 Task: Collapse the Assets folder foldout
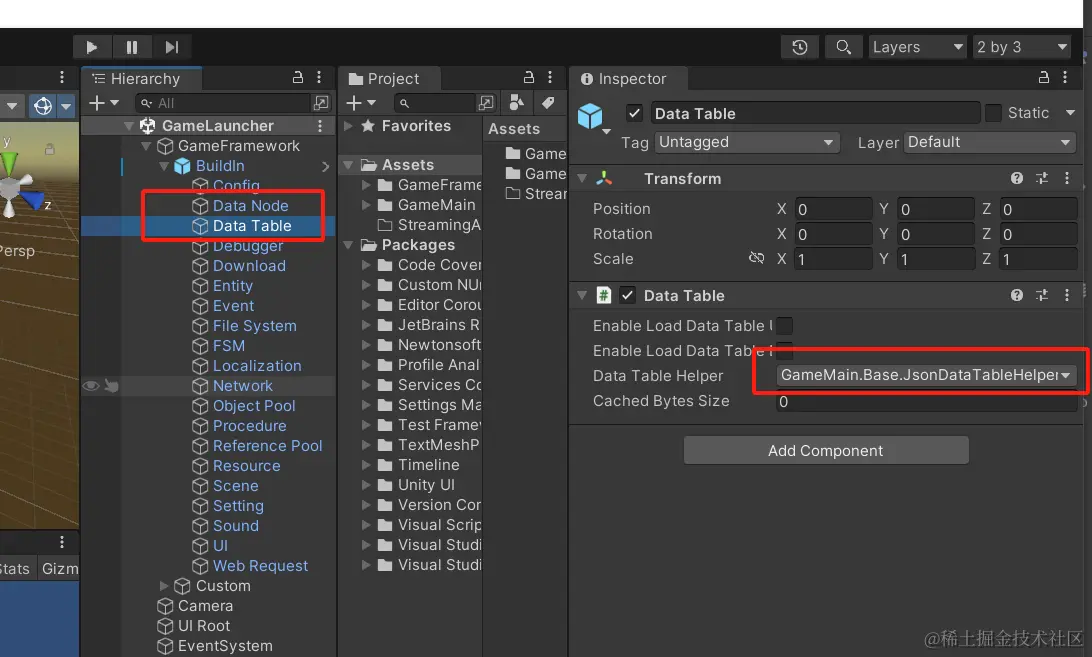click(348, 165)
